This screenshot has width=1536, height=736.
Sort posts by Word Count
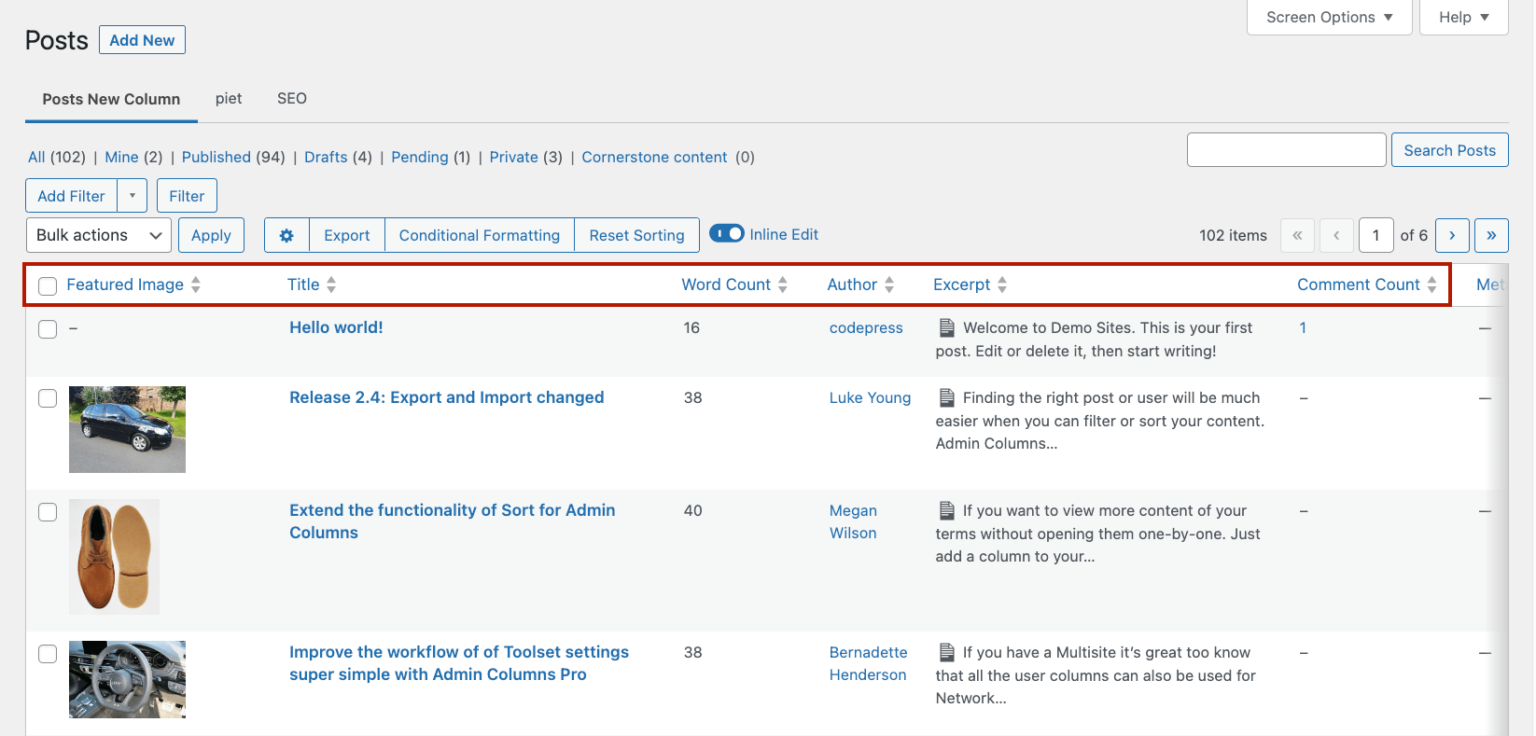[x=727, y=284]
